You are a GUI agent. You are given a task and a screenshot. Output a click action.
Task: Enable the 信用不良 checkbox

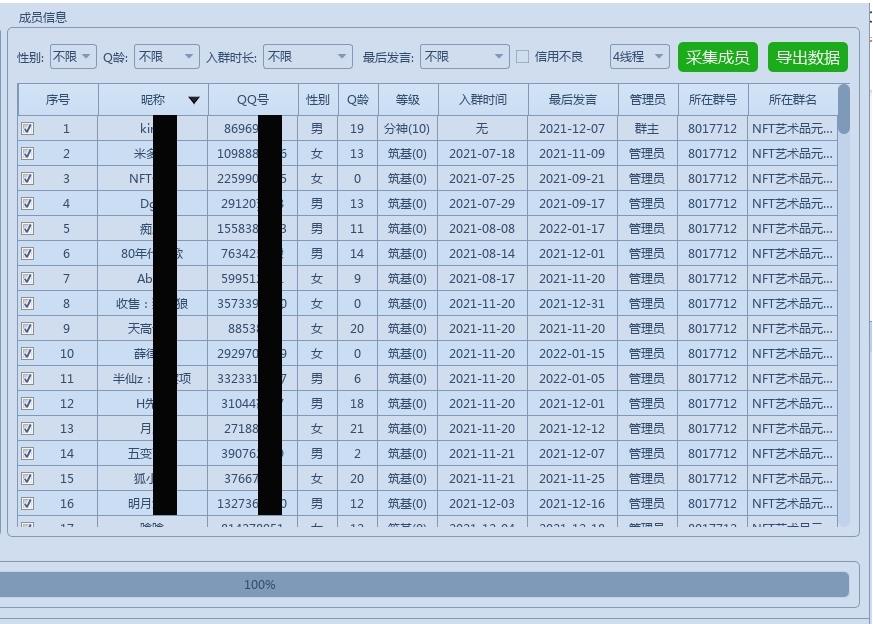(x=522, y=57)
